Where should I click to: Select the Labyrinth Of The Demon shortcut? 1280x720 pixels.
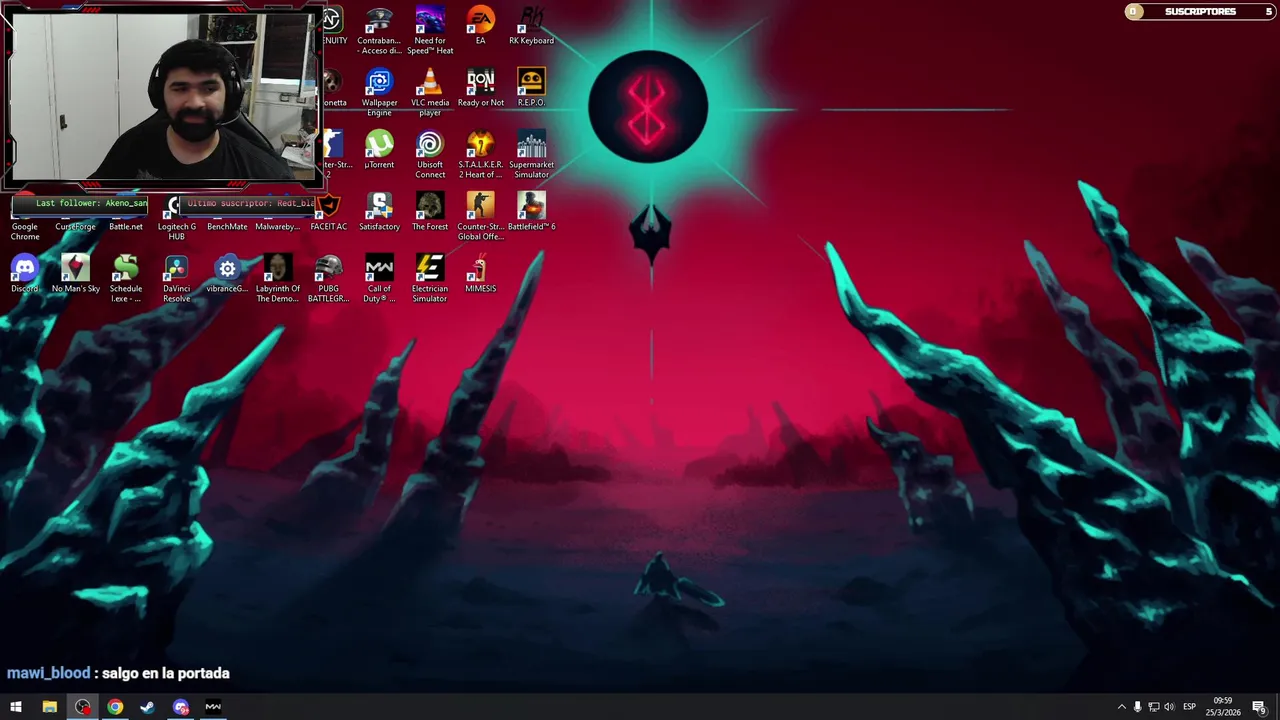[277, 278]
